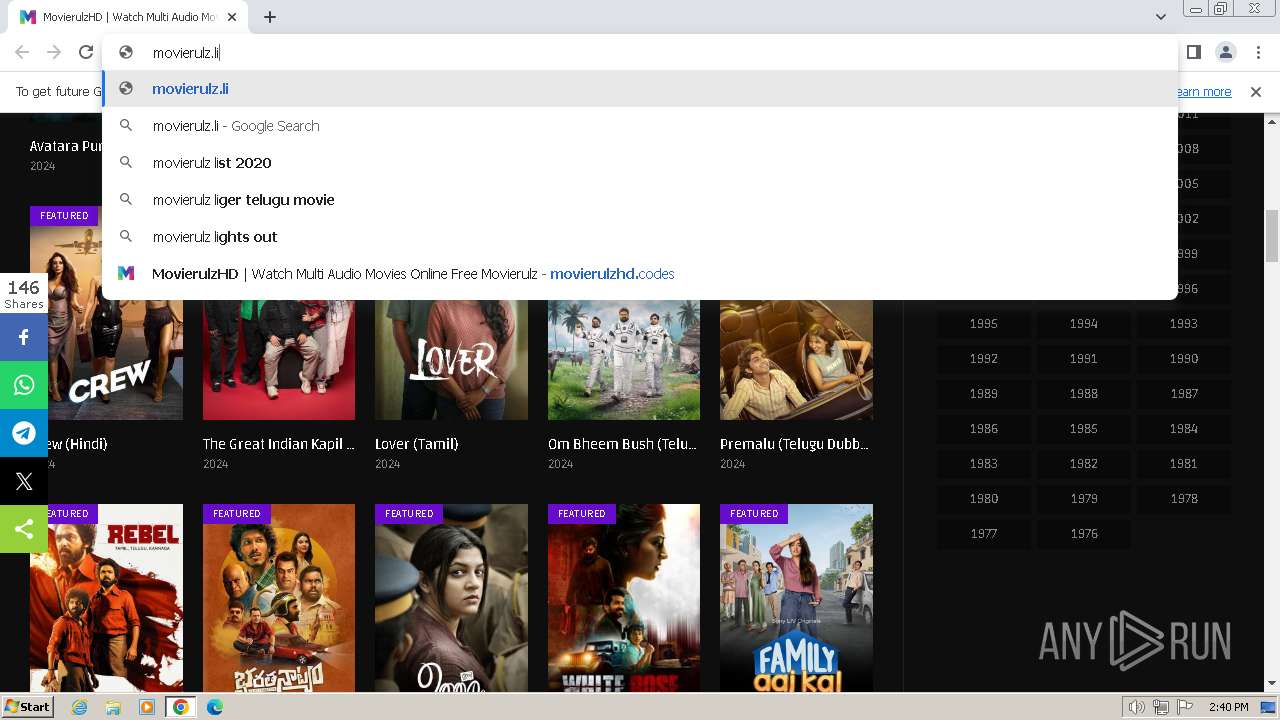Open the Premalu (Telugu Dubbed) poster
The image size is (1280, 720).
[x=796, y=359]
